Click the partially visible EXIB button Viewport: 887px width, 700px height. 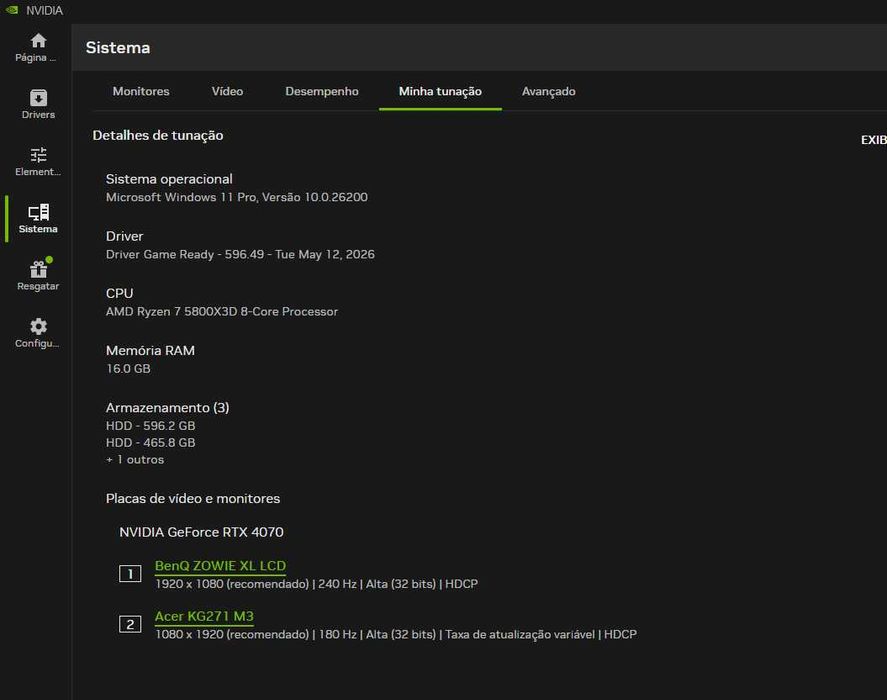(873, 140)
